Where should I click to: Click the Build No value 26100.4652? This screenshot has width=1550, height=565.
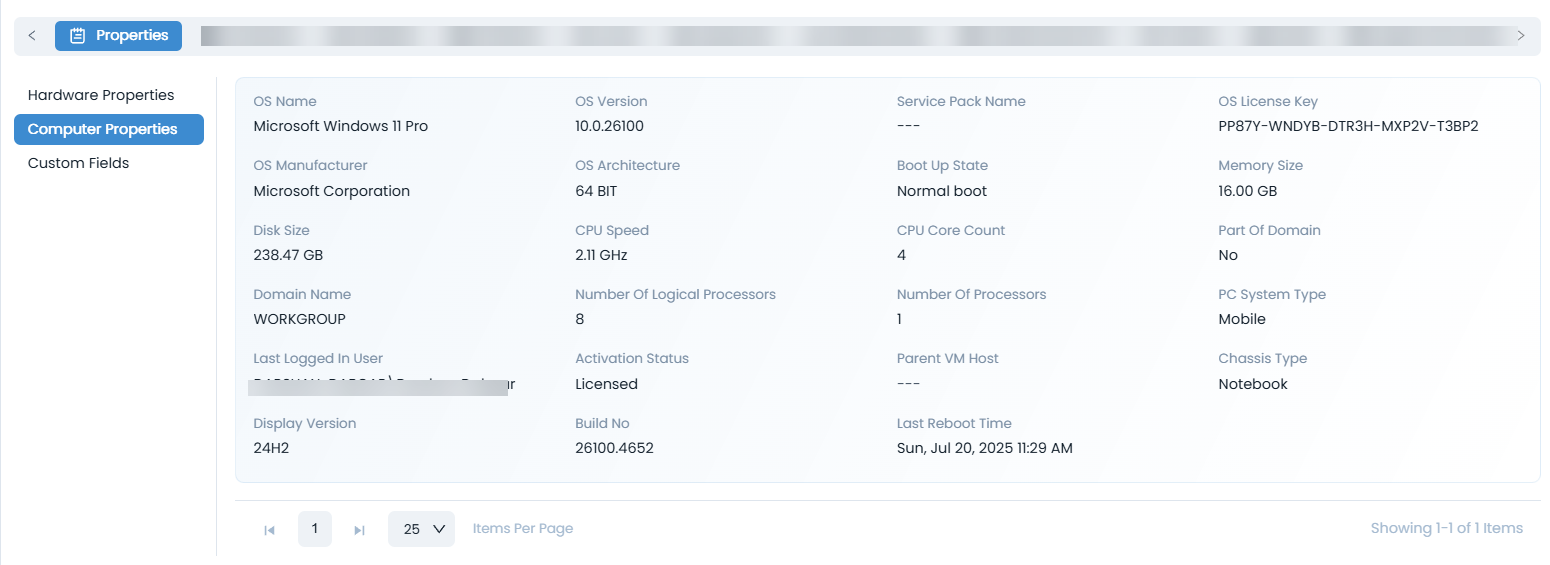[x=614, y=448]
